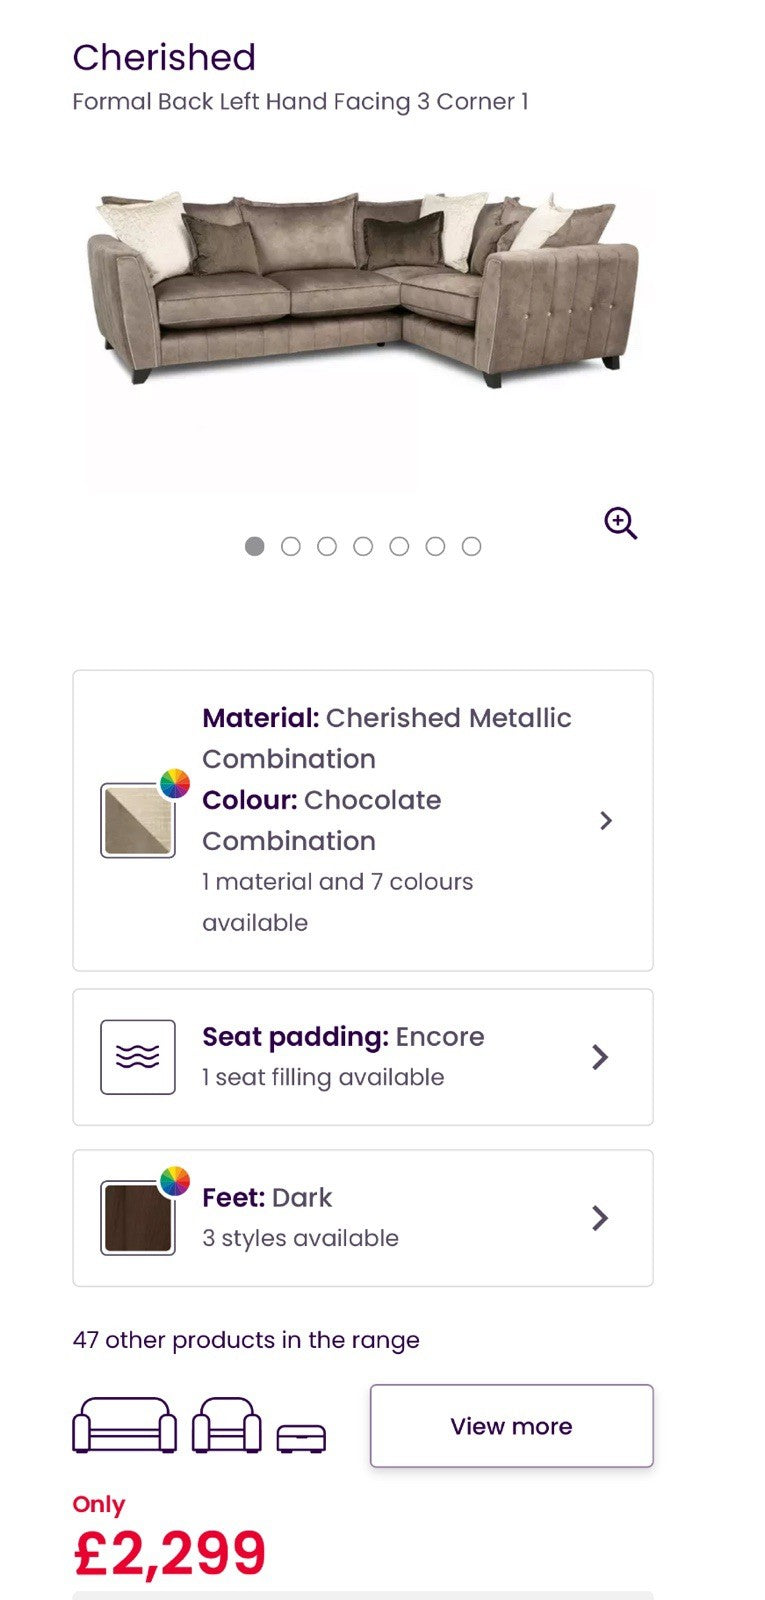Click the seat padding waves icon
The width and height of the screenshot is (765, 1600).
pyautogui.click(x=138, y=1057)
